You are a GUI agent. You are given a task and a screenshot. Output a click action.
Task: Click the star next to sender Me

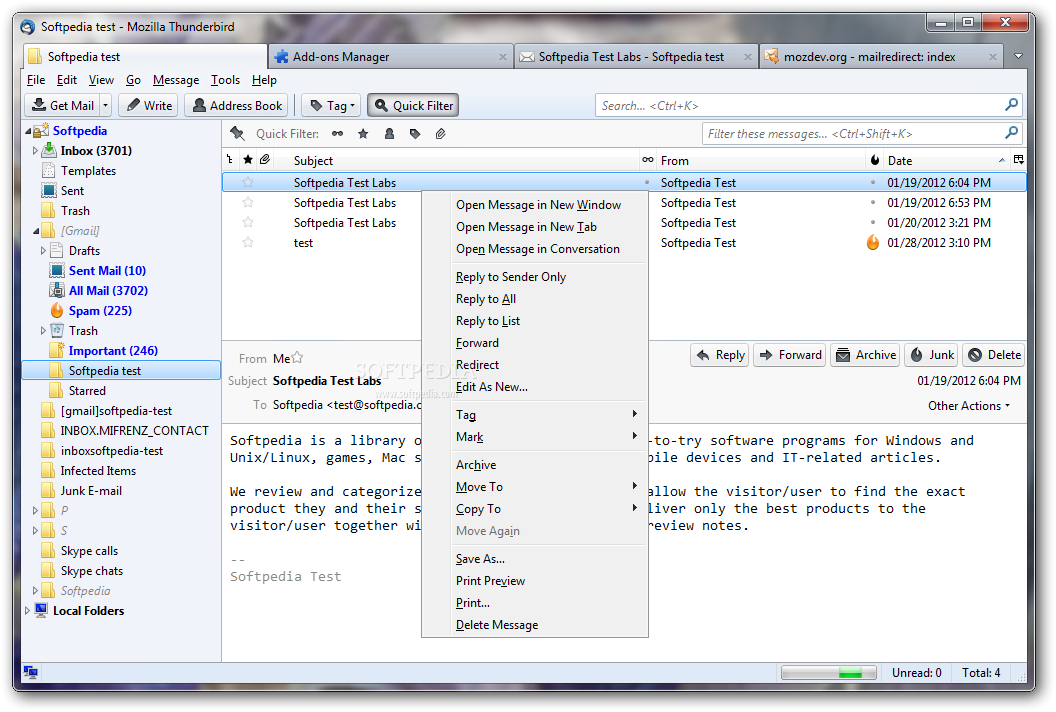(297, 358)
